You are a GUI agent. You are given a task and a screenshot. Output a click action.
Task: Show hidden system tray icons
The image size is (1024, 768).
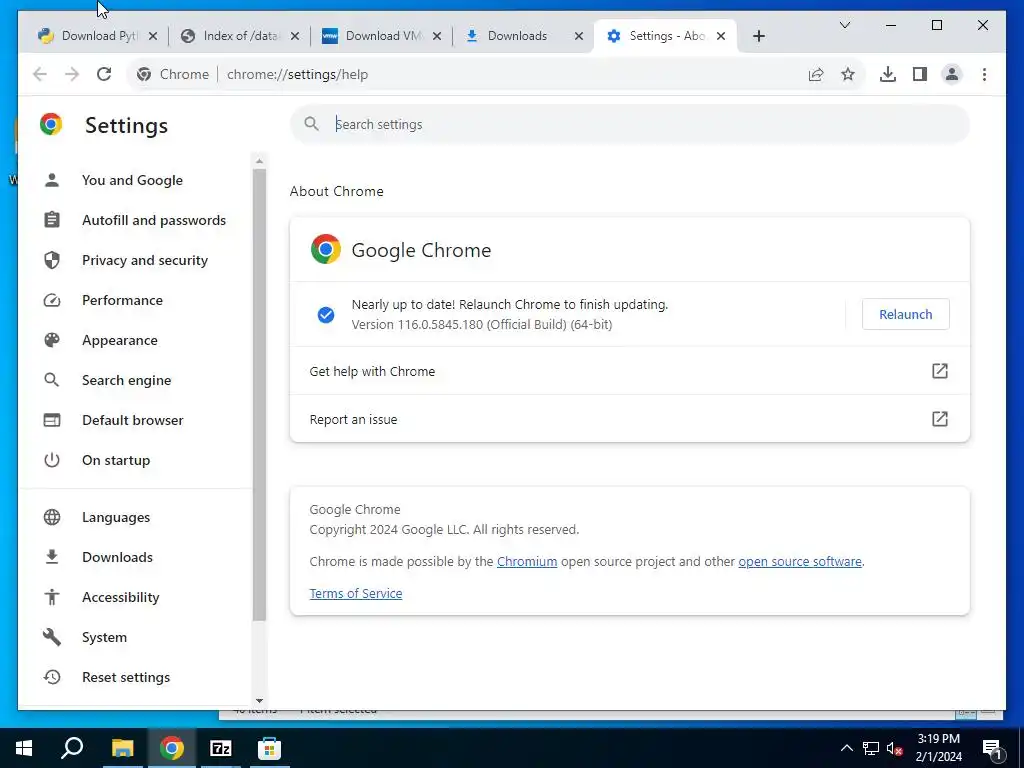846,748
